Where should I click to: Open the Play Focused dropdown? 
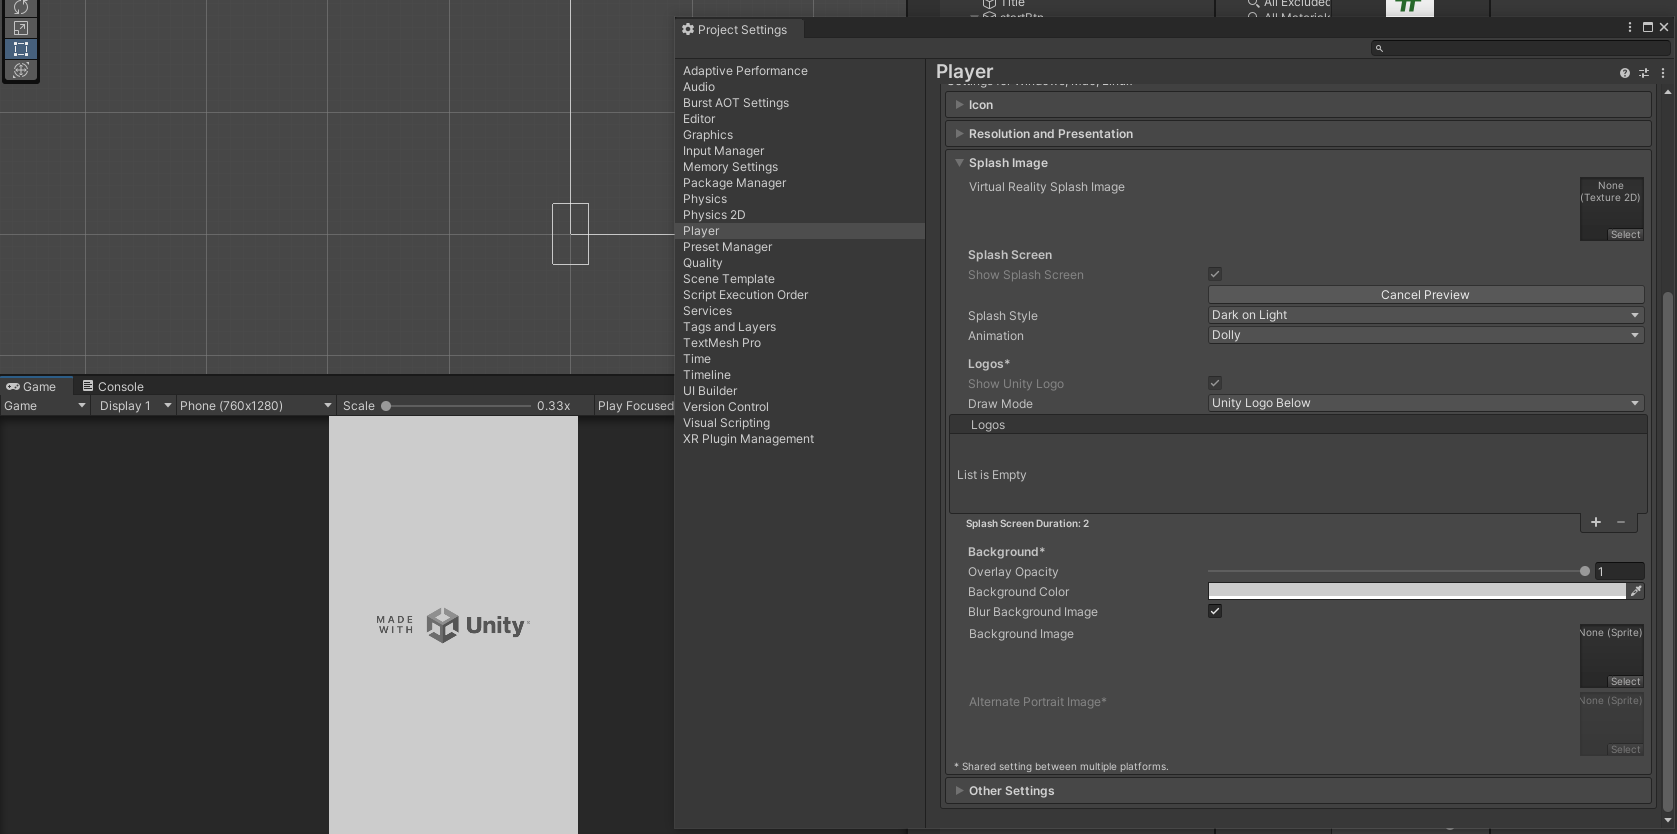click(635, 406)
